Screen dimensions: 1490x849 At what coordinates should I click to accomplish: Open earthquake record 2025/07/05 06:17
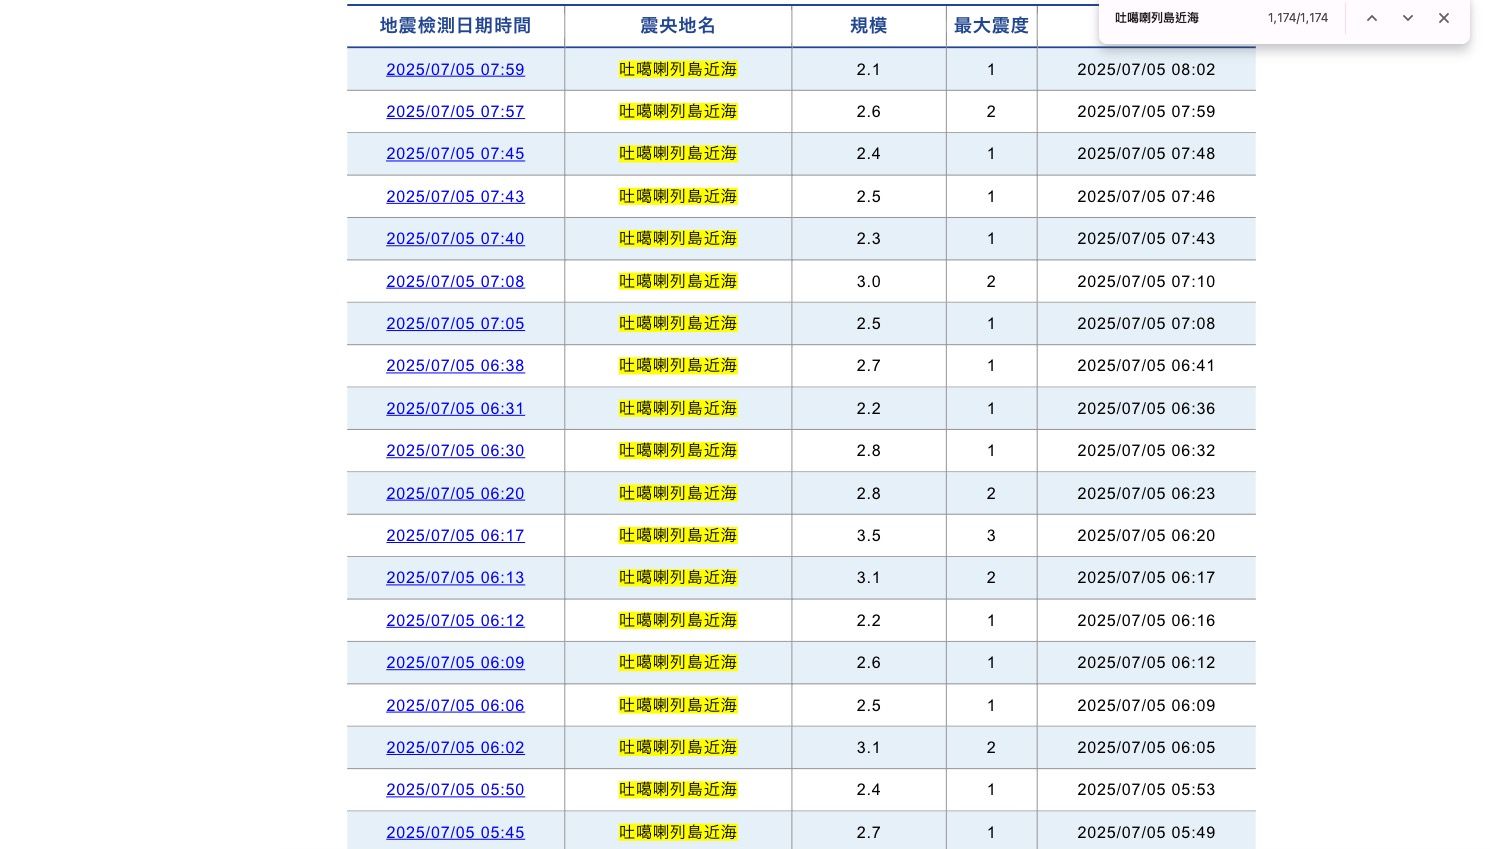(455, 535)
